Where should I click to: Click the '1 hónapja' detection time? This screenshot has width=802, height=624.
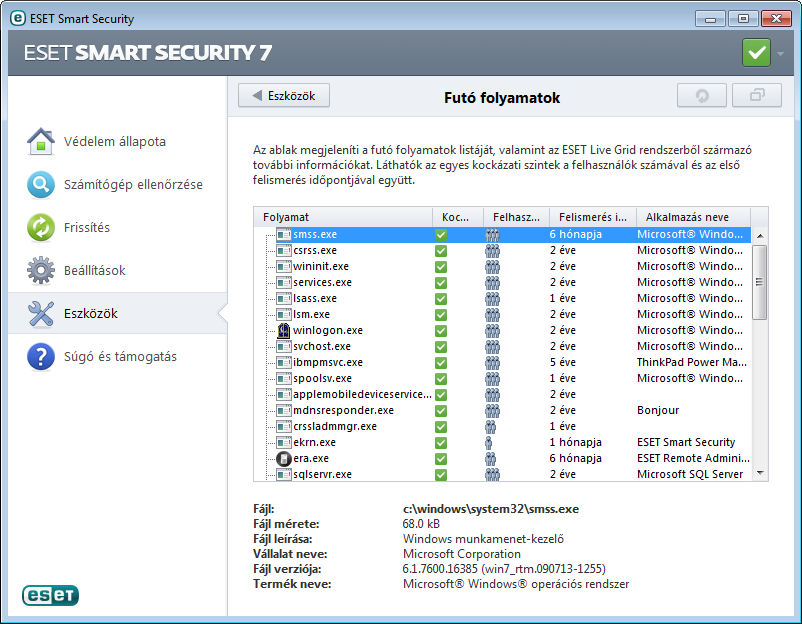coord(575,442)
